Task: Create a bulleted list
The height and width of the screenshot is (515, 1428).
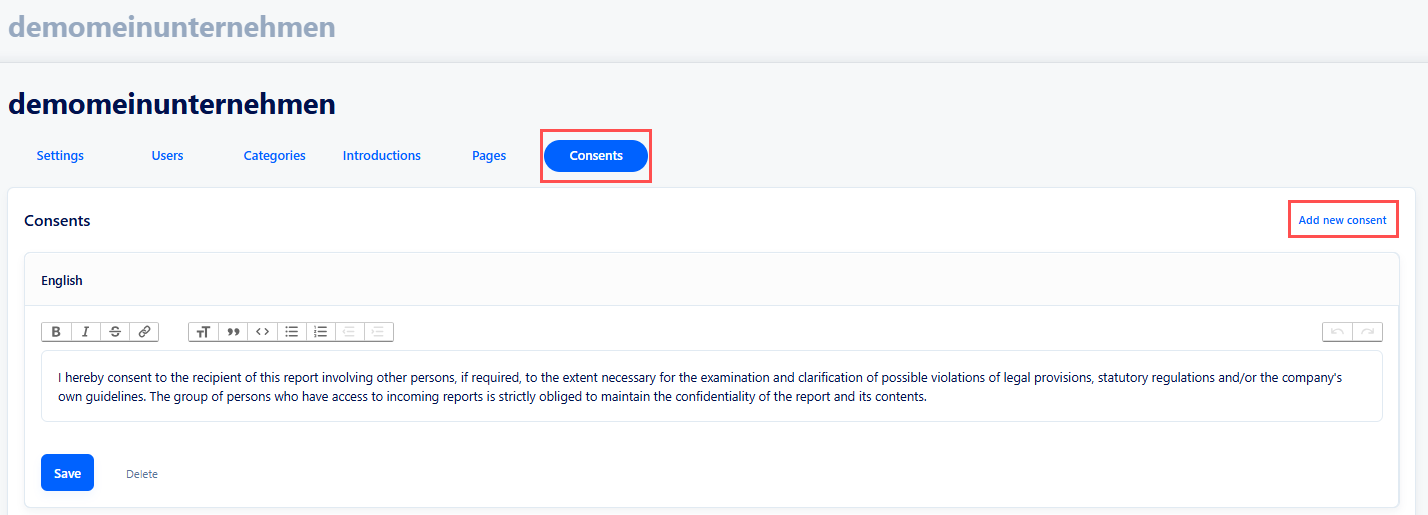Action: tap(291, 332)
